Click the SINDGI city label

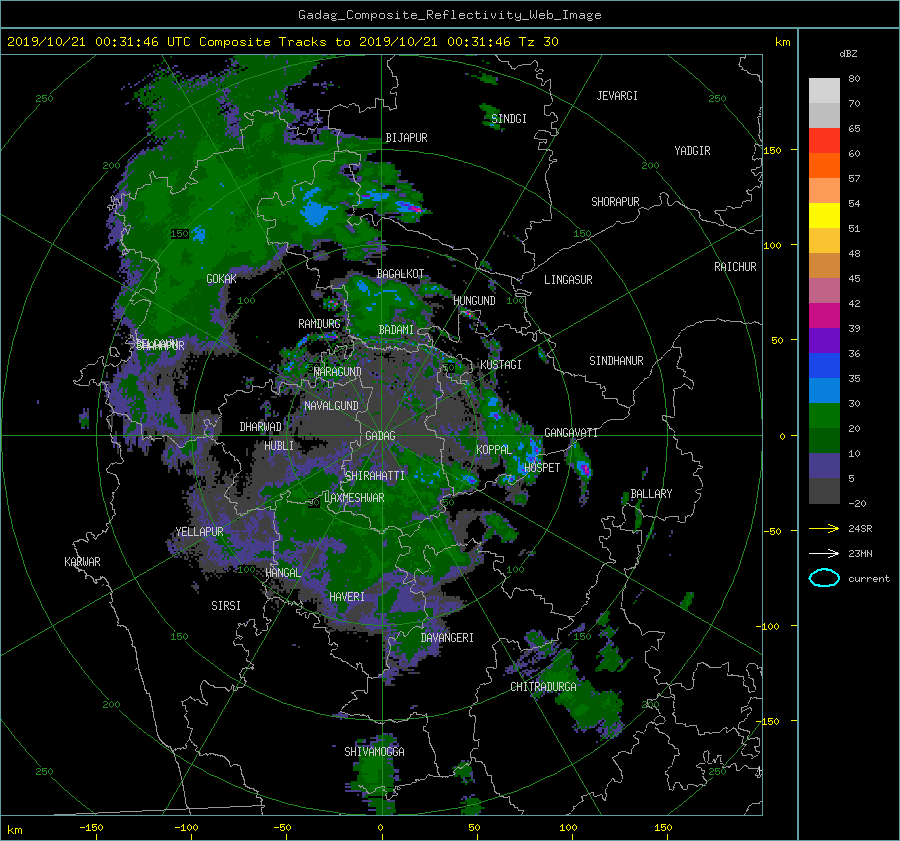pyautogui.click(x=509, y=119)
